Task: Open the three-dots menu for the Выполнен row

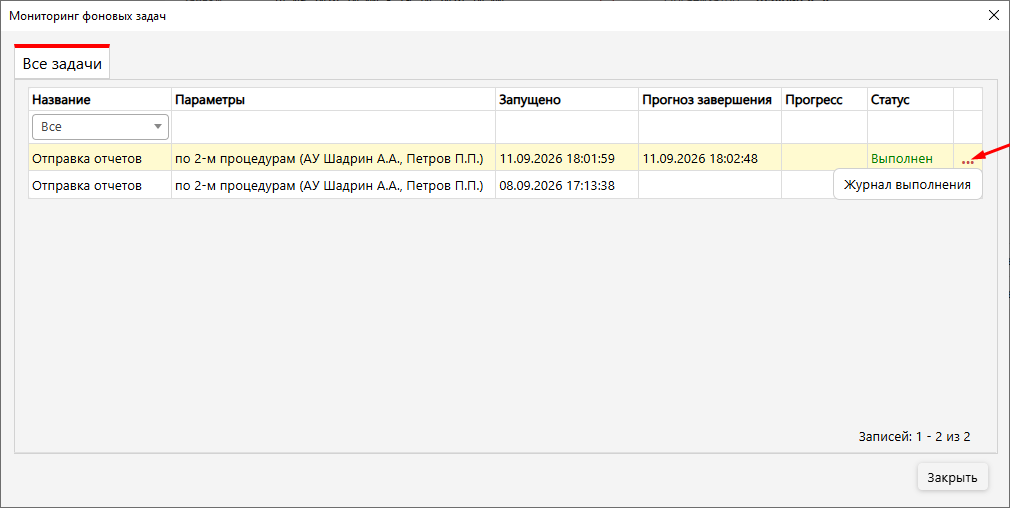Action: point(967,162)
